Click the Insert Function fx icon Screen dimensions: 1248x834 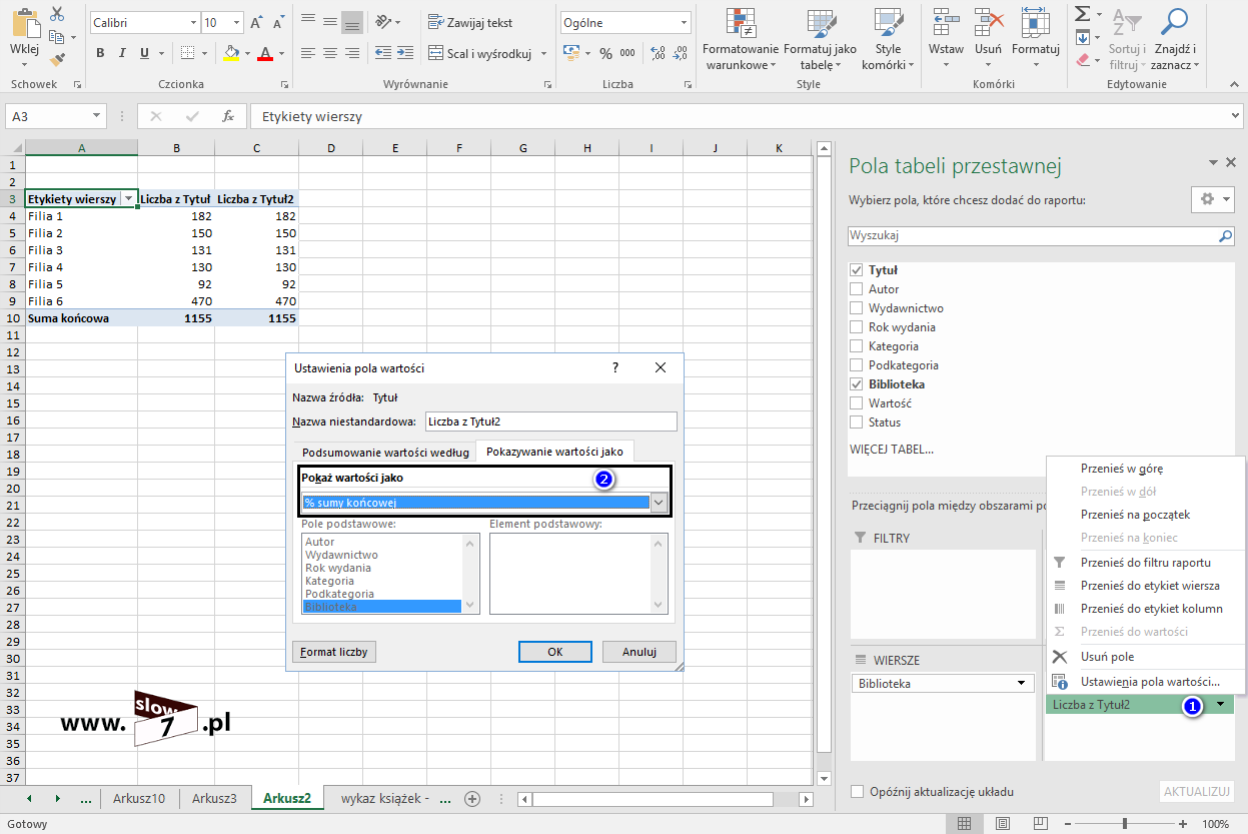[228, 116]
